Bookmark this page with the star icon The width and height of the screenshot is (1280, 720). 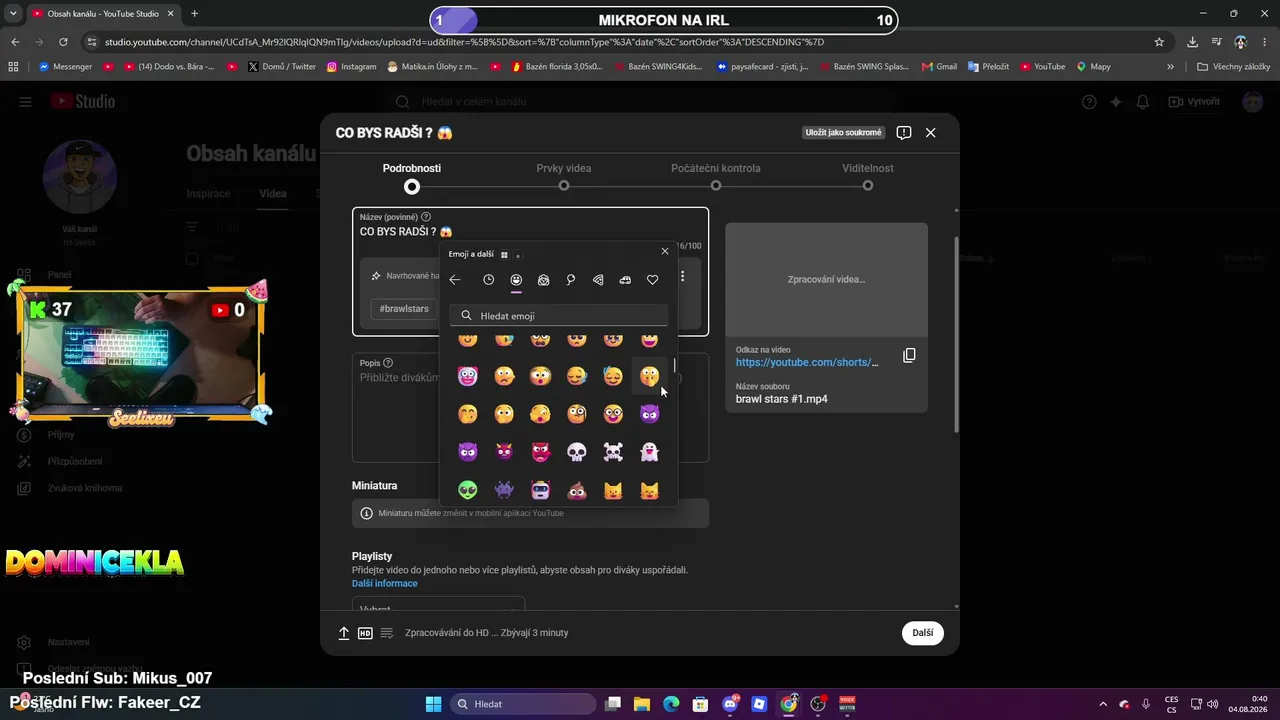[x=1159, y=42]
